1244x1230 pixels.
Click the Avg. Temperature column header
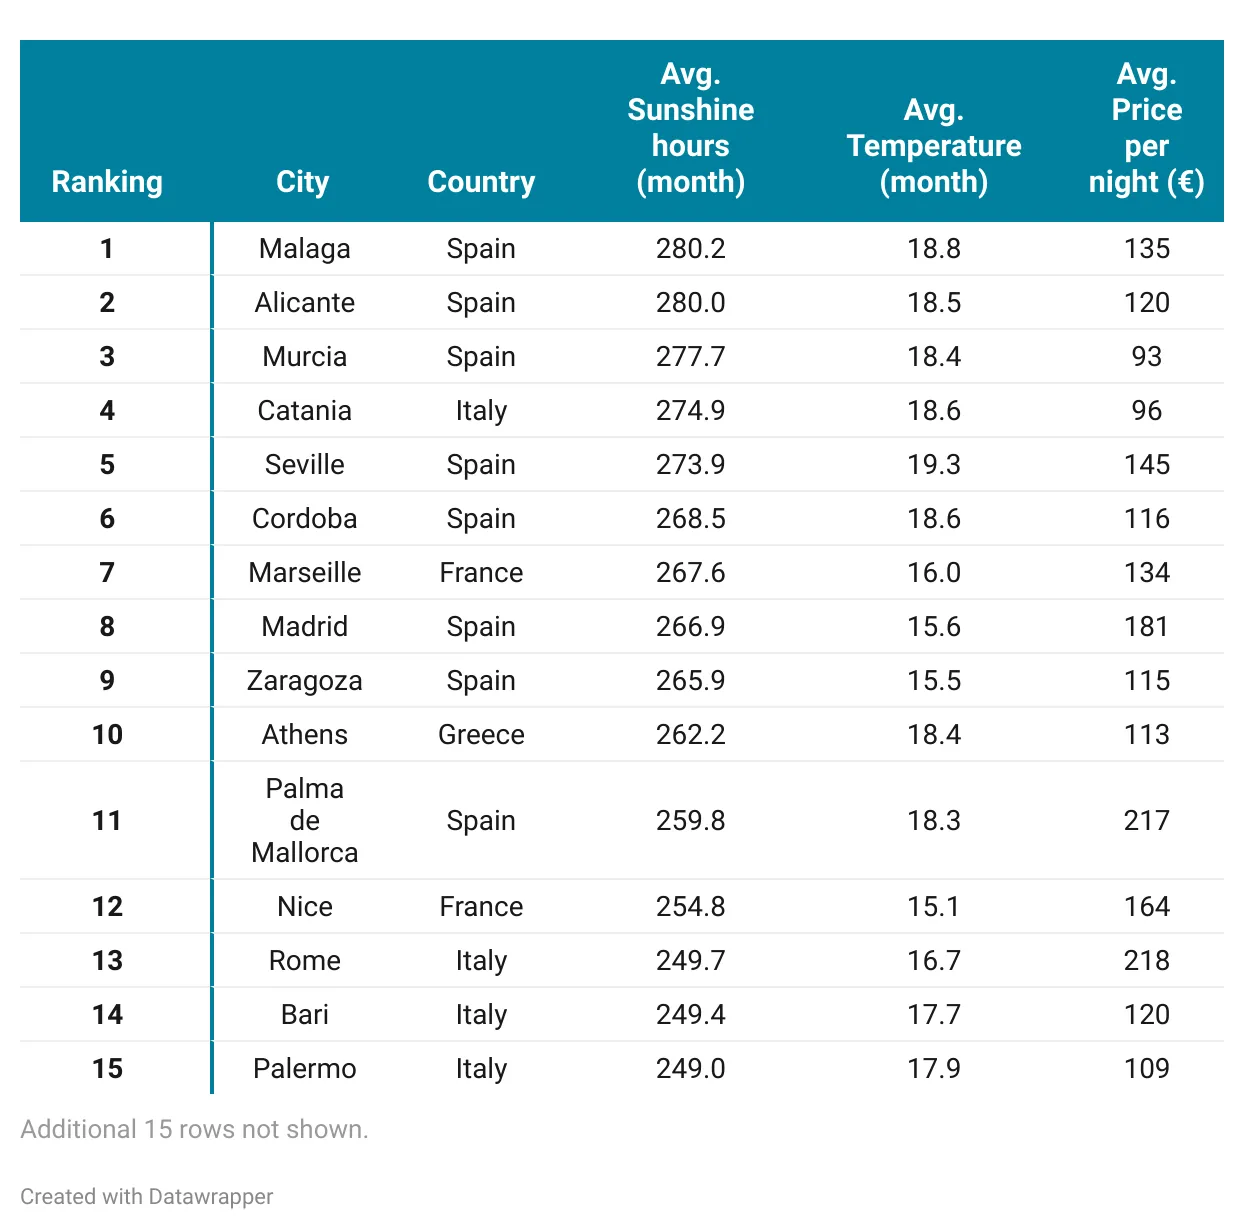933,146
